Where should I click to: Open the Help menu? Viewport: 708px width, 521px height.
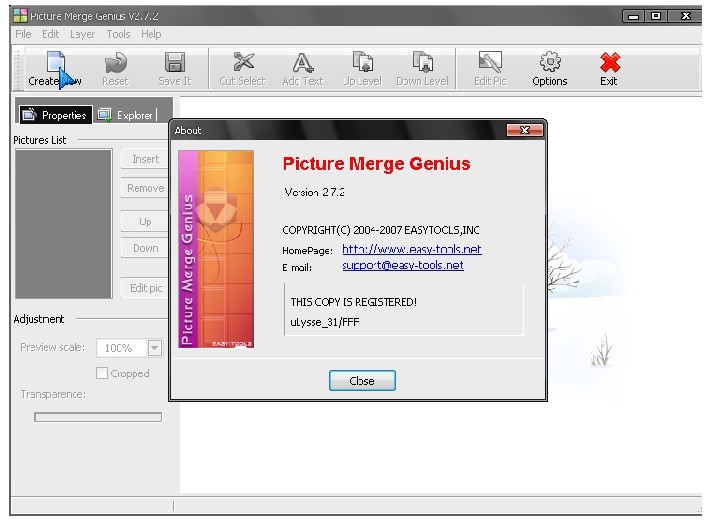click(151, 34)
